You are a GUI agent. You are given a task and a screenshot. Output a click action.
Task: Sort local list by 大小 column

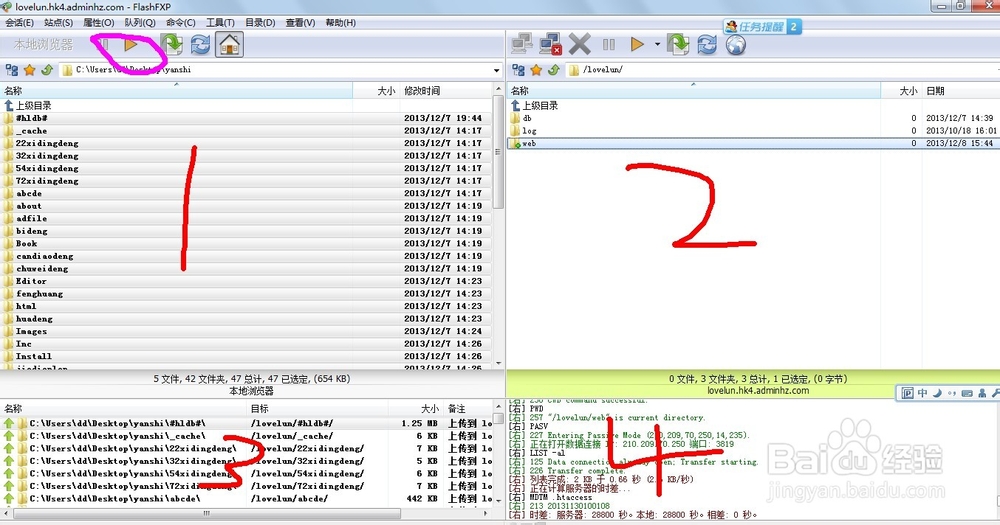click(x=376, y=91)
